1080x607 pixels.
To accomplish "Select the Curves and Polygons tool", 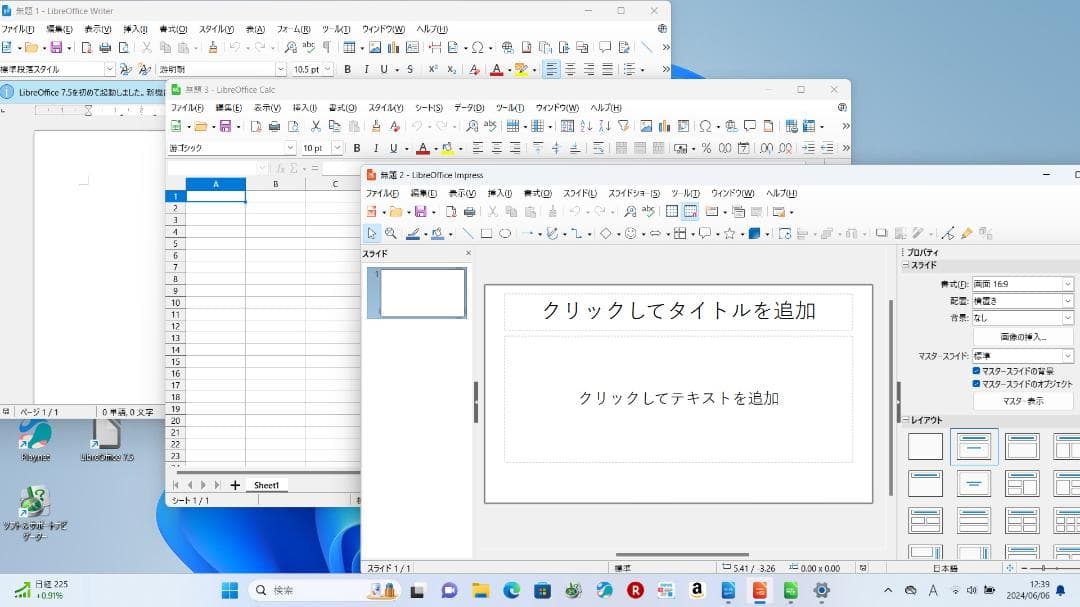I will pos(552,233).
